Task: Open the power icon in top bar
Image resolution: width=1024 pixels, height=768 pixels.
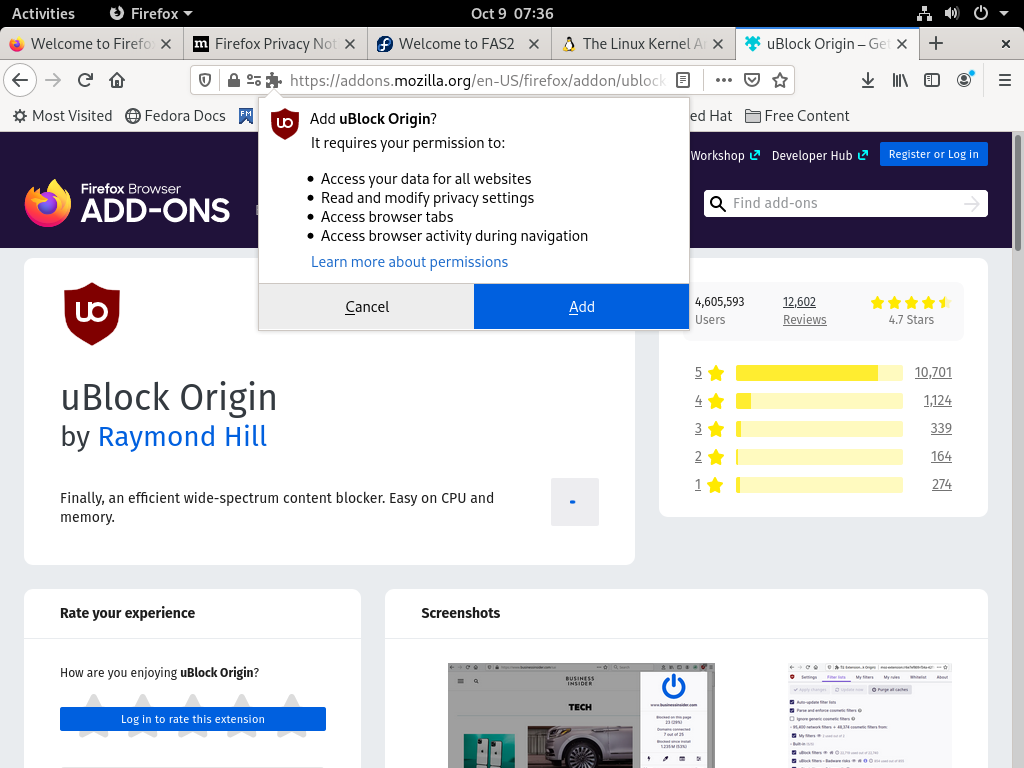Action: [980, 13]
